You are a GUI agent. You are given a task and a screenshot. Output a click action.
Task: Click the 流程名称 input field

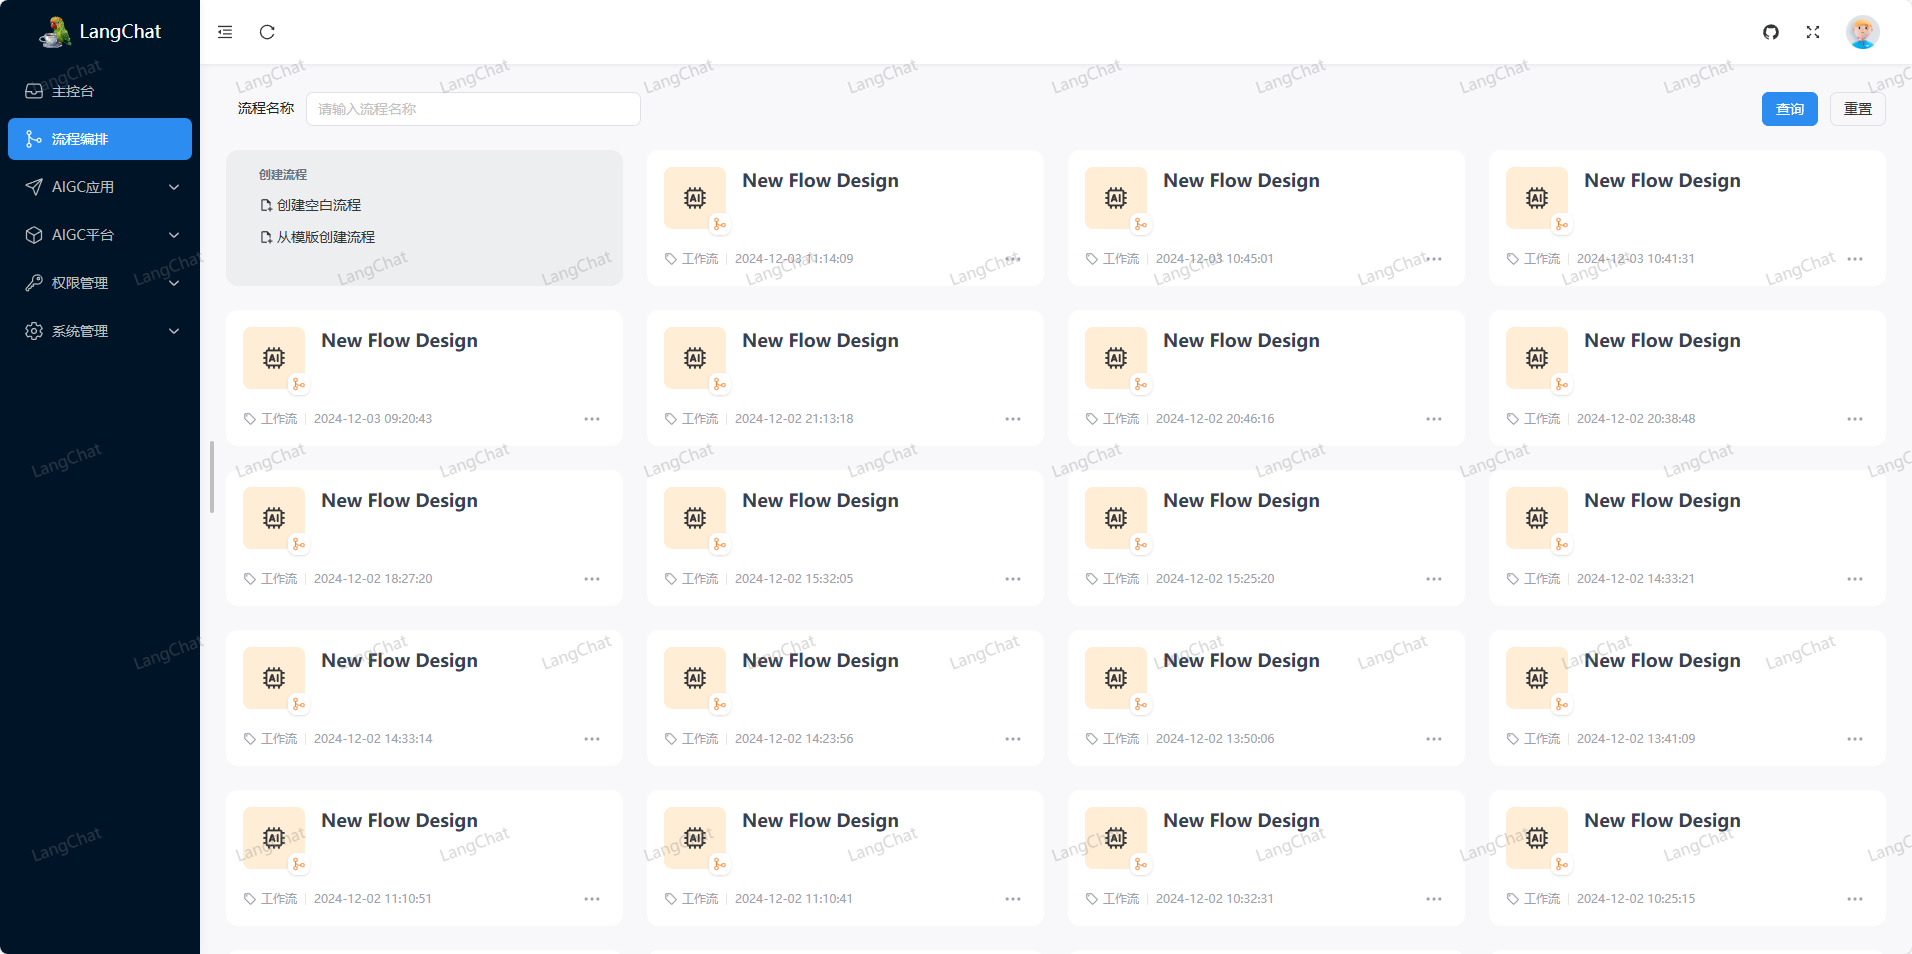[x=473, y=109]
